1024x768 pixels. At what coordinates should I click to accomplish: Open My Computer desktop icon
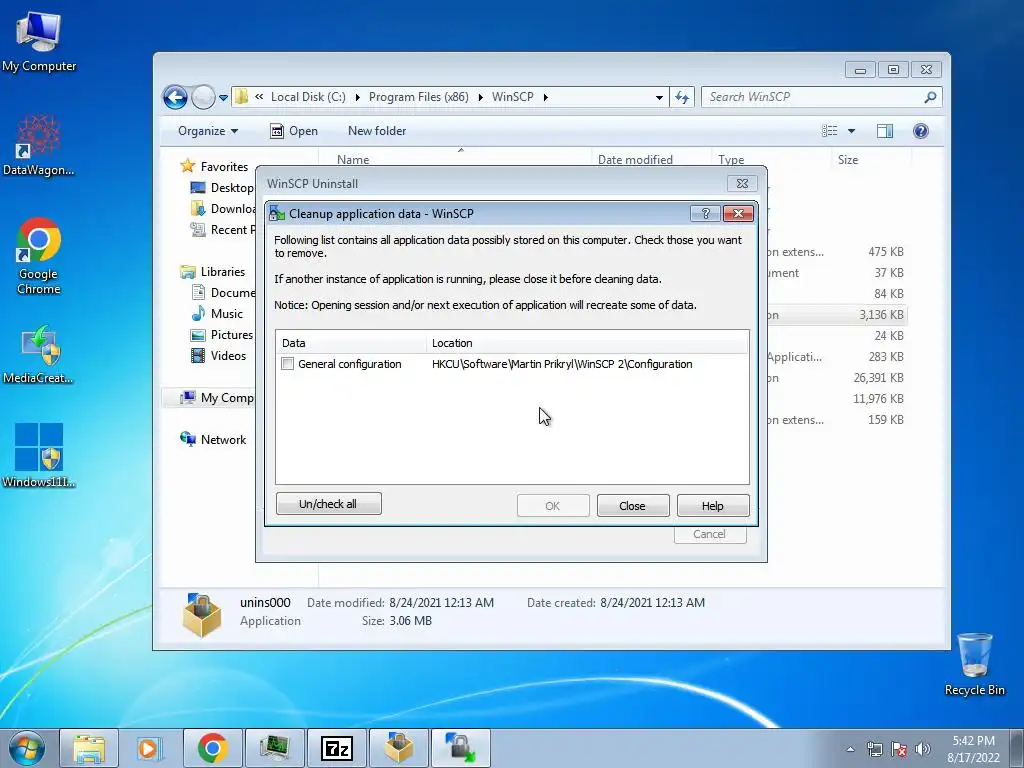(39, 40)
